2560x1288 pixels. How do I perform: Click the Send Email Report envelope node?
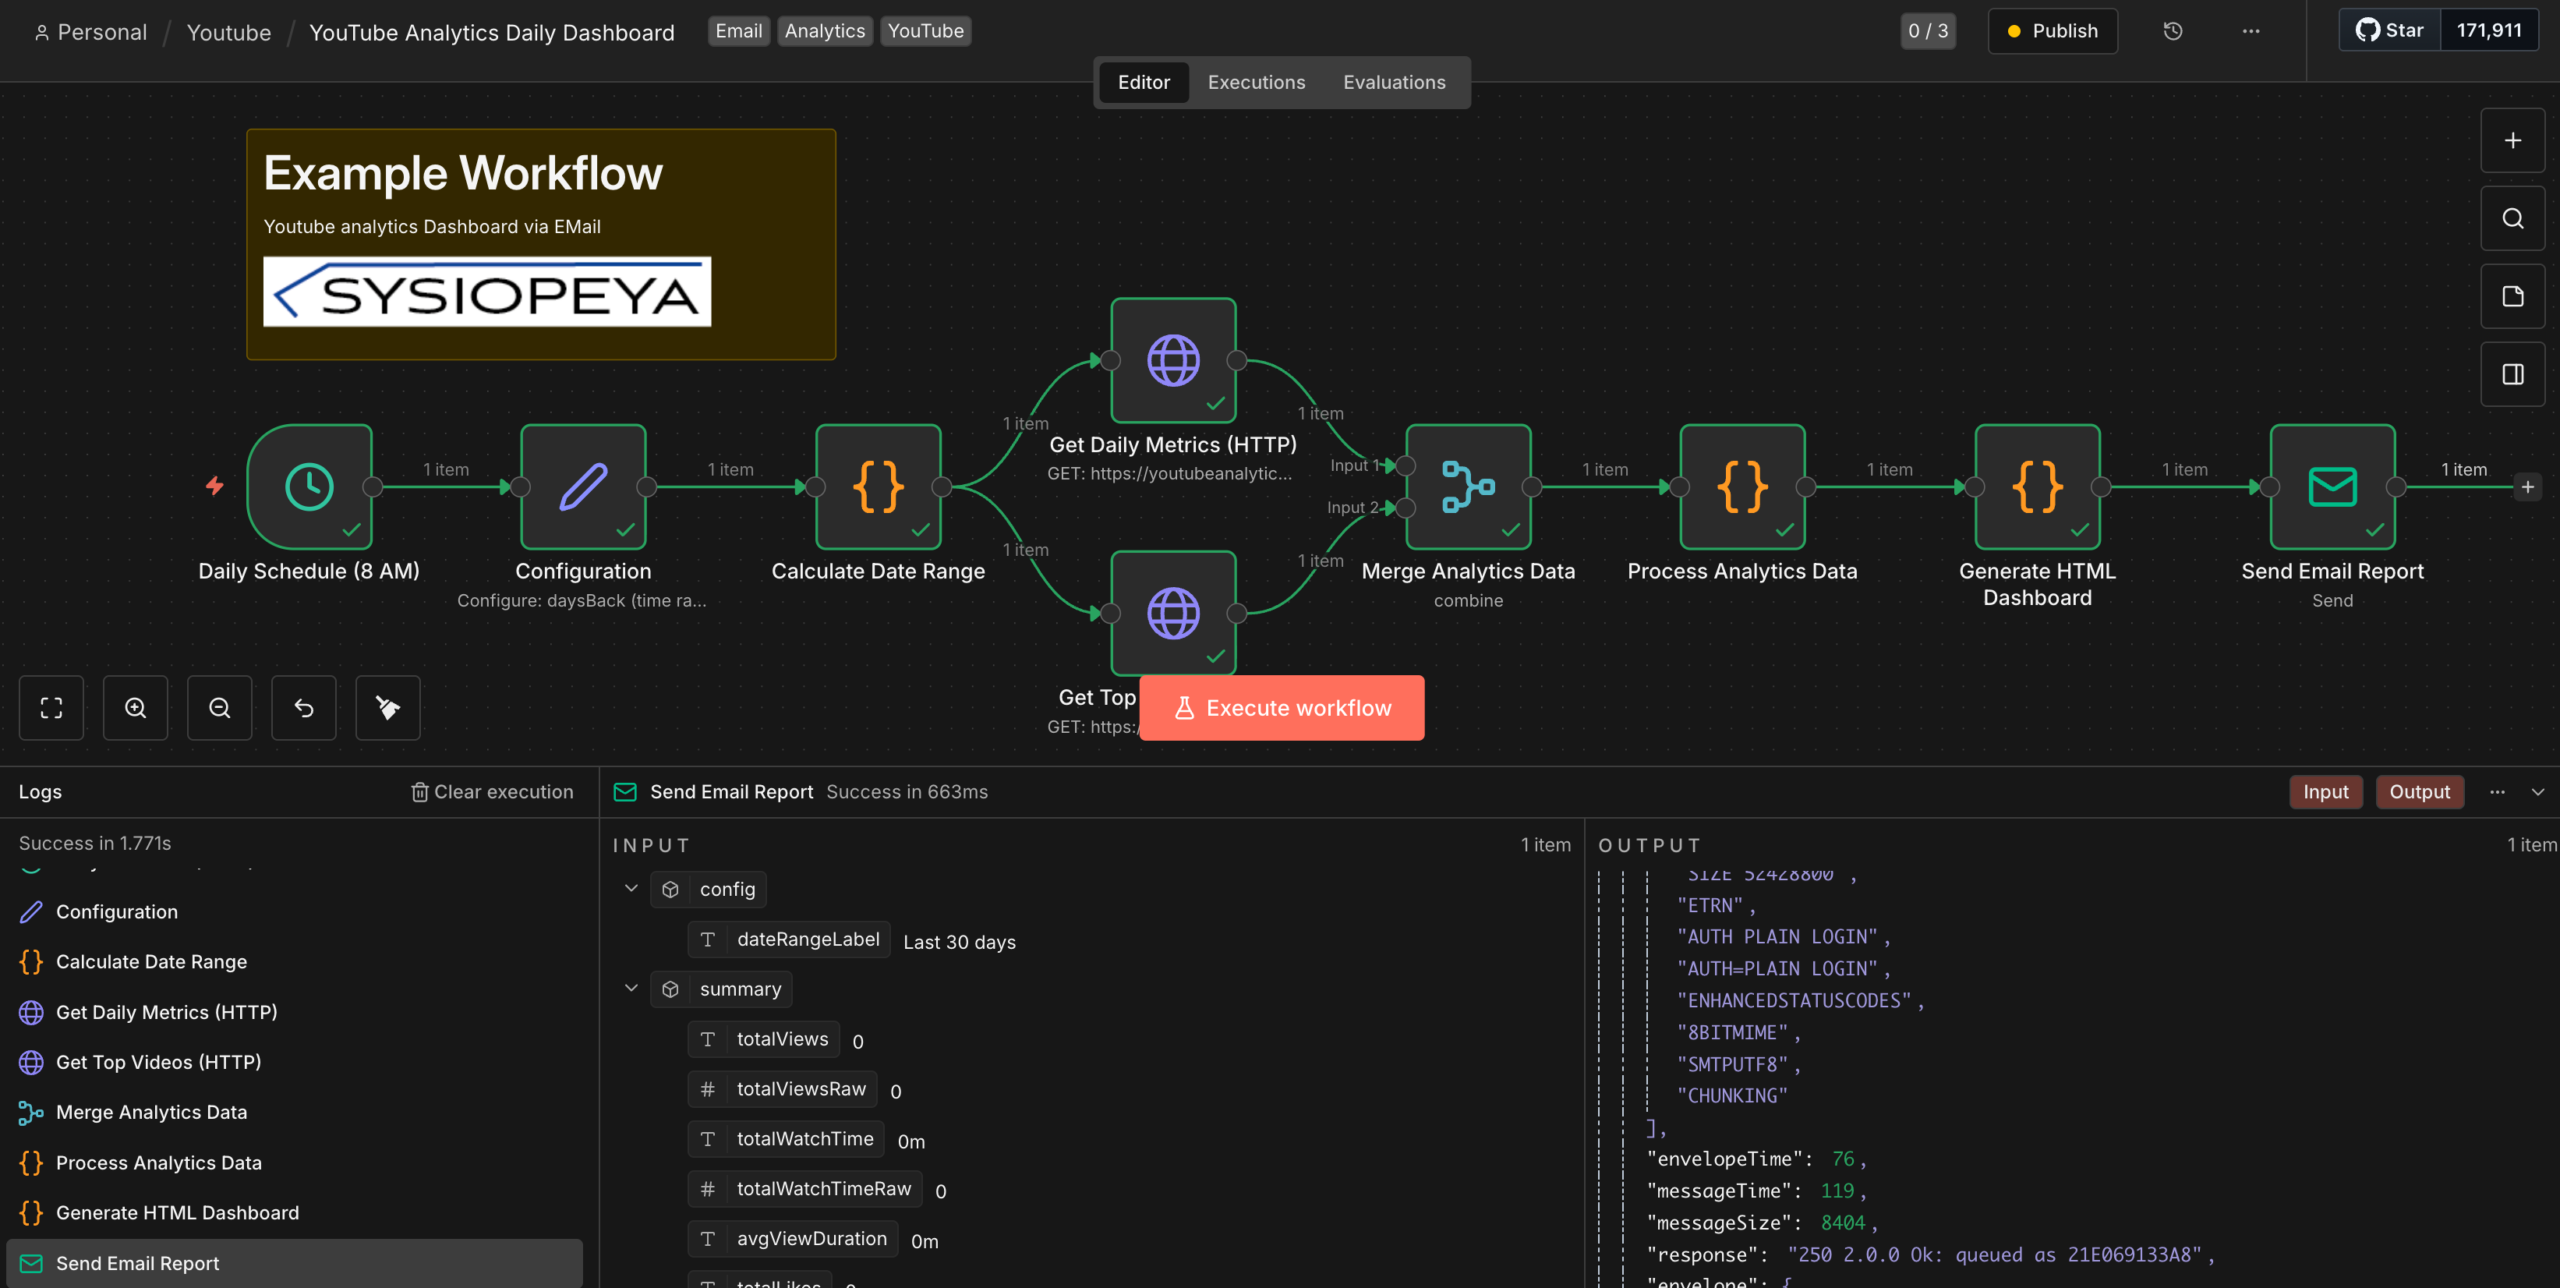click(x=2331, y=487)
